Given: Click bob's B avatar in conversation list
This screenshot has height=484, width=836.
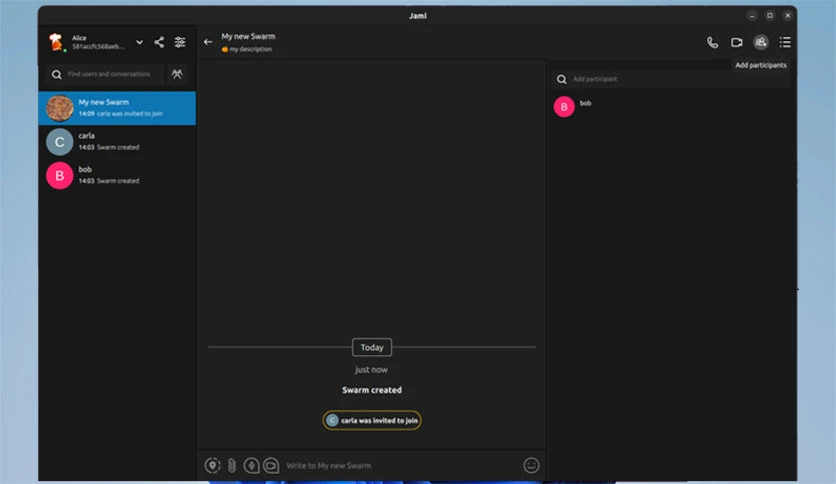Looking at the screenshot, I should coord(60,175).
